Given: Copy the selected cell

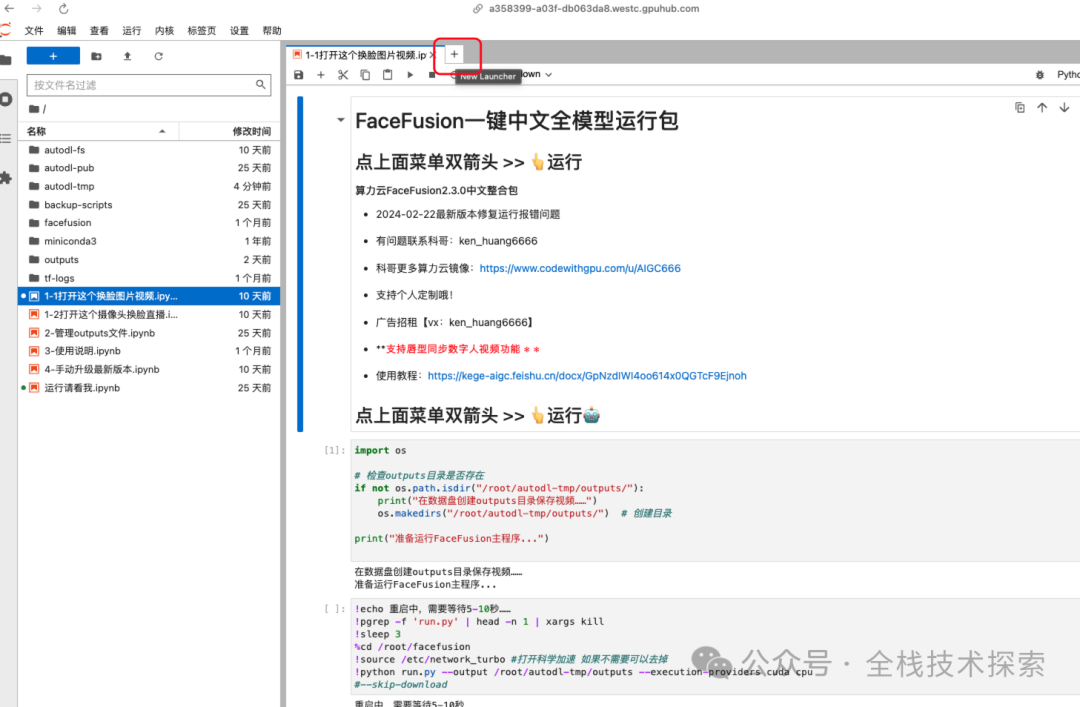Looking at the screenshot, I should pyautogui.click(x=365, y=74).
